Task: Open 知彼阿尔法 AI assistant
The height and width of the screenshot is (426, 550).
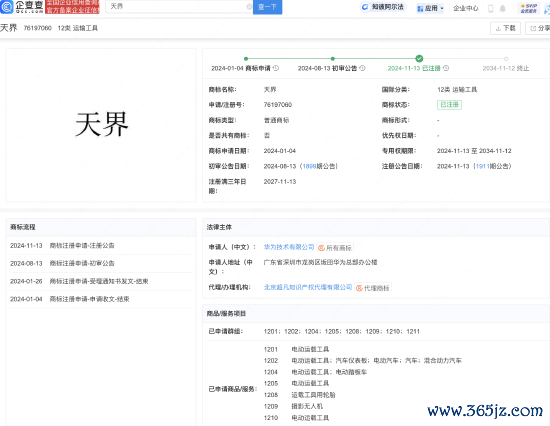Action: coord(383,7)
